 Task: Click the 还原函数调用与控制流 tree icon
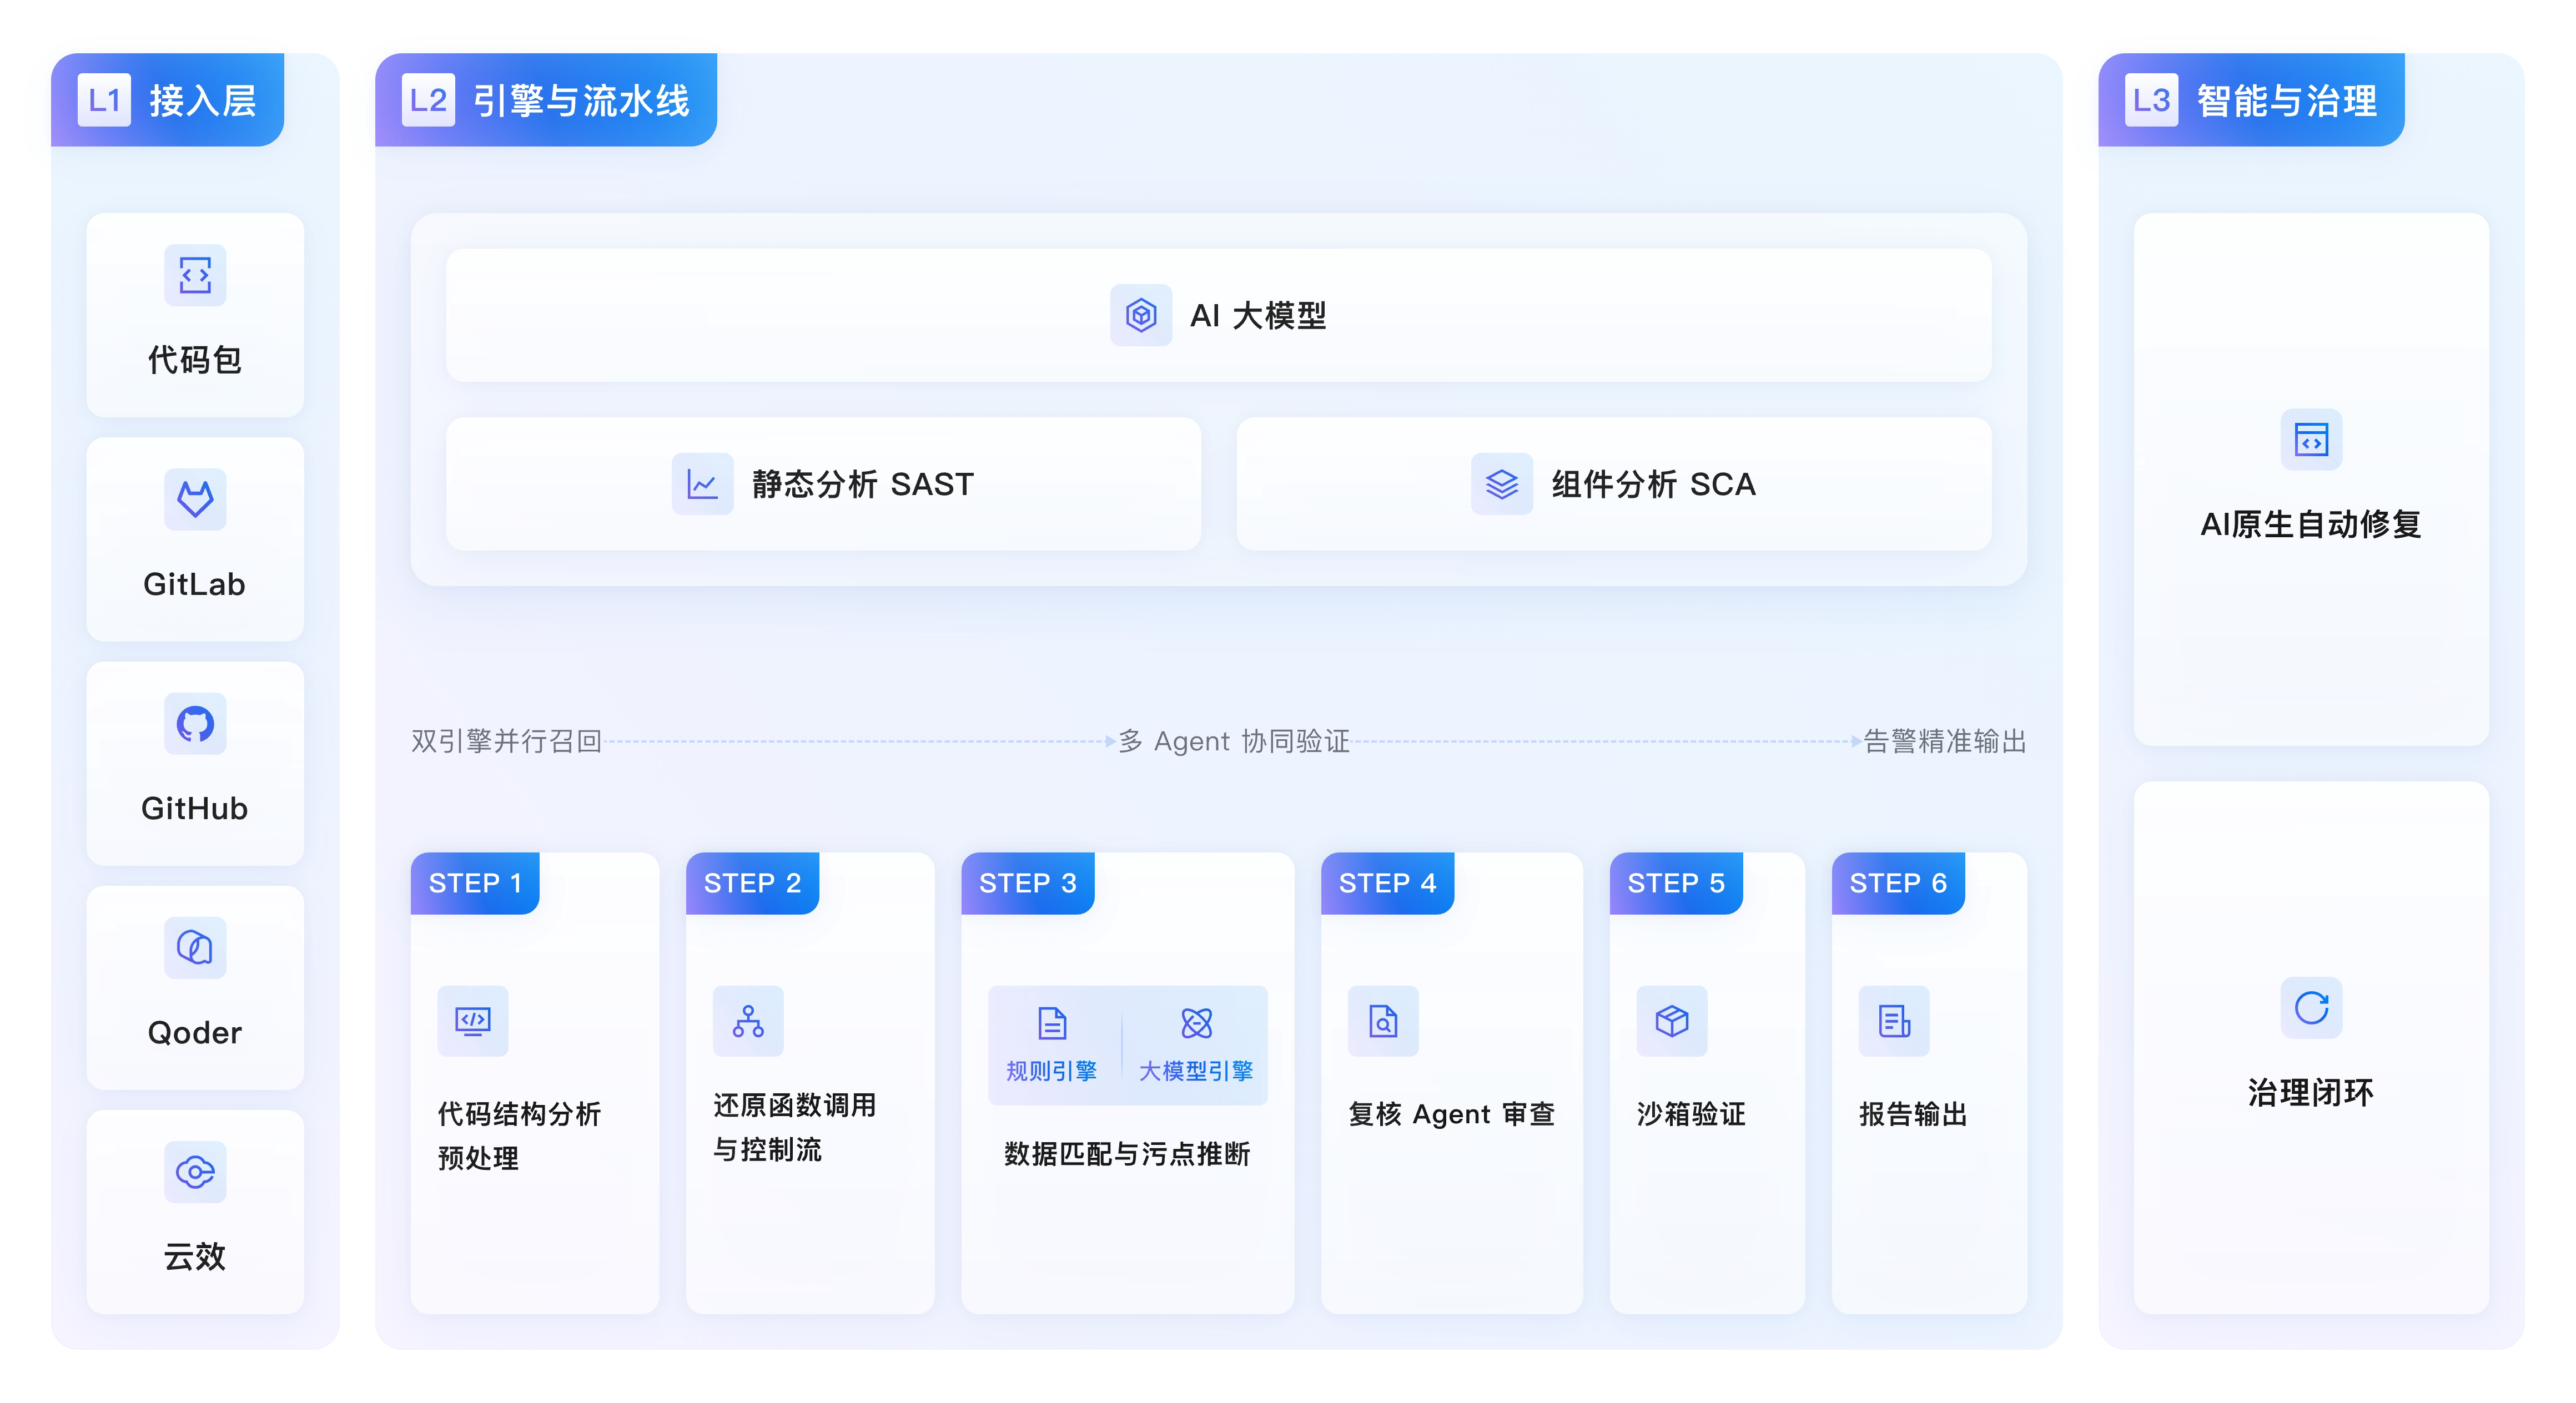pos(748,1021)
